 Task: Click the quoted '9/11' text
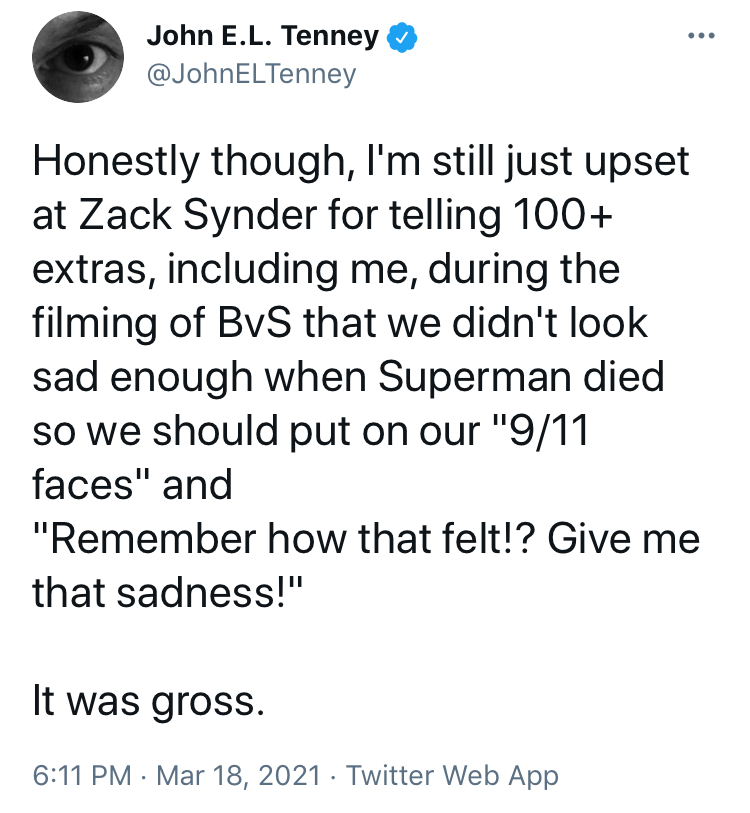[550, 430]
